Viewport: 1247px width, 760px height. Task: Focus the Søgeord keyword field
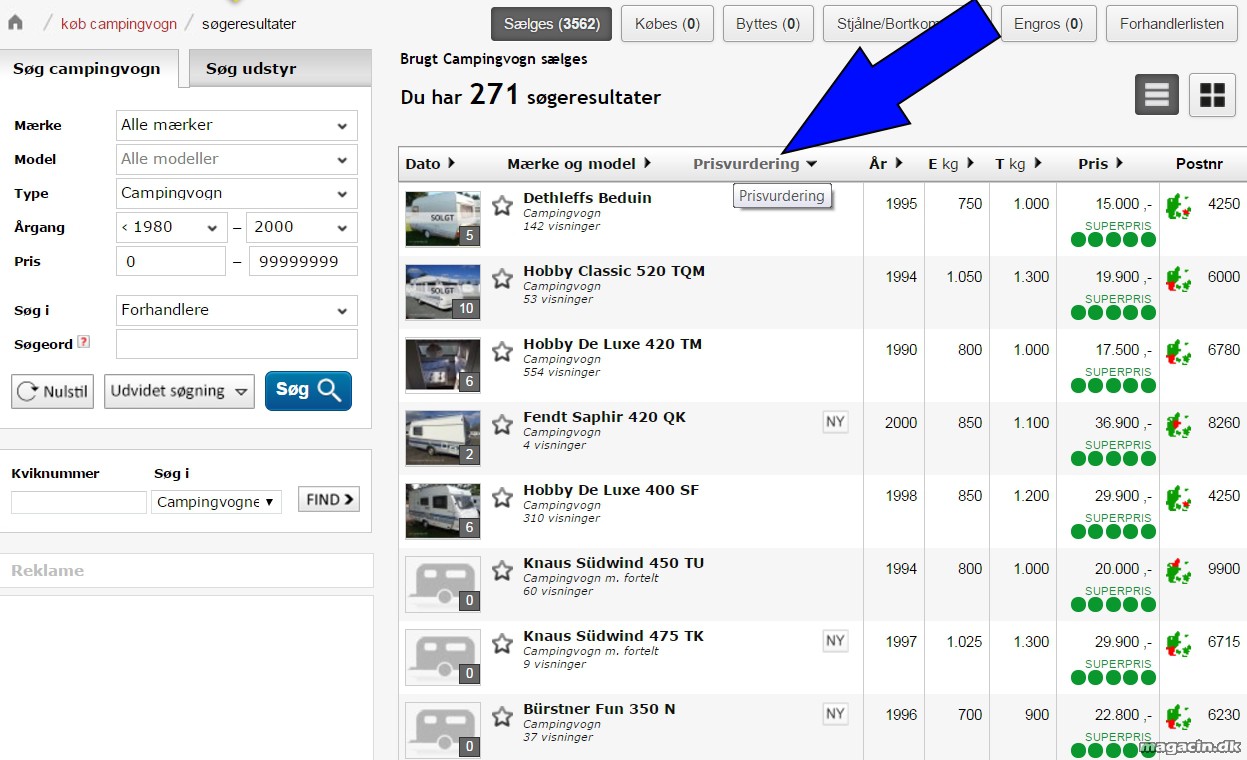point(236,344)
